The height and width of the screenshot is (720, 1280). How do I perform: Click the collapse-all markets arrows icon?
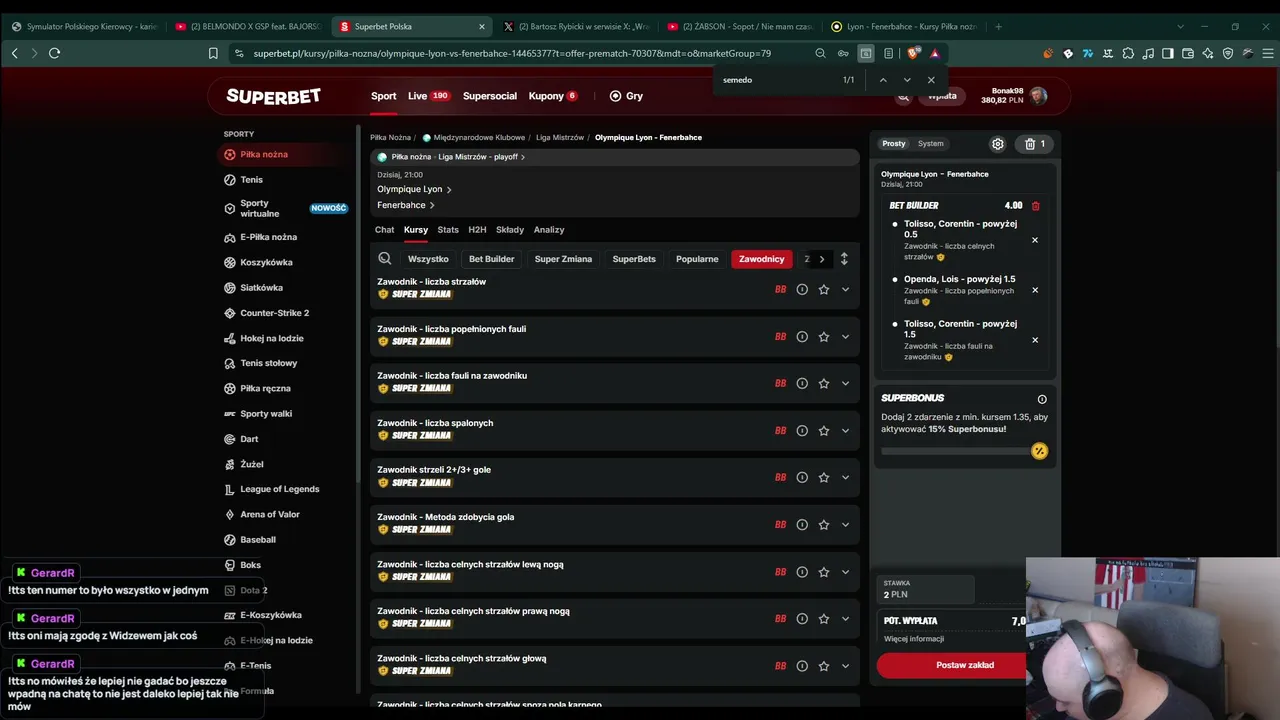tap(844, 259)
